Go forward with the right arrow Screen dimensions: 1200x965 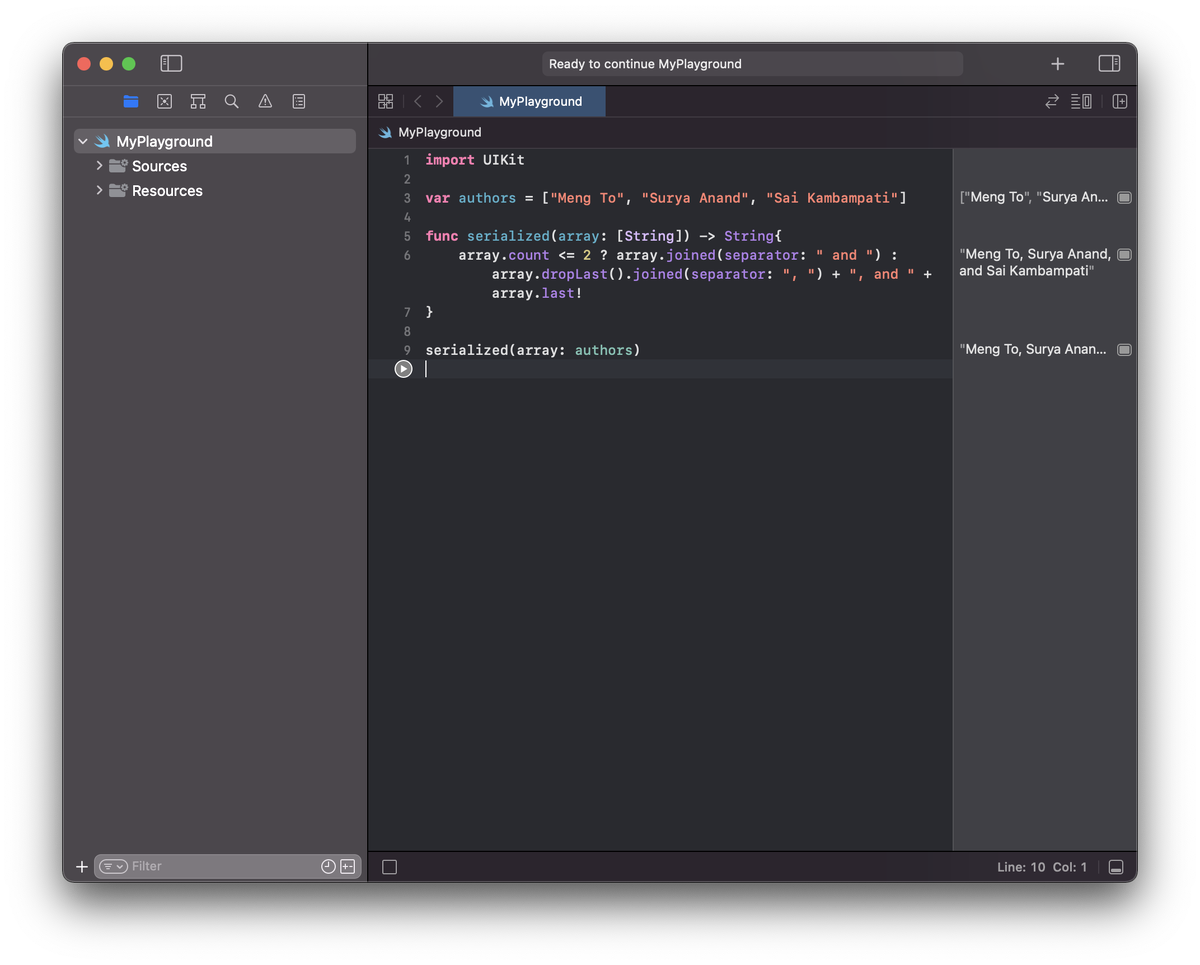(439, 101)
